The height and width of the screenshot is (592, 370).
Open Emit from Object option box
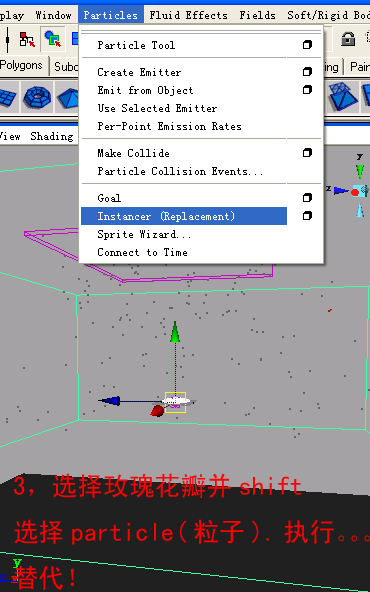(x=307, y=90)
